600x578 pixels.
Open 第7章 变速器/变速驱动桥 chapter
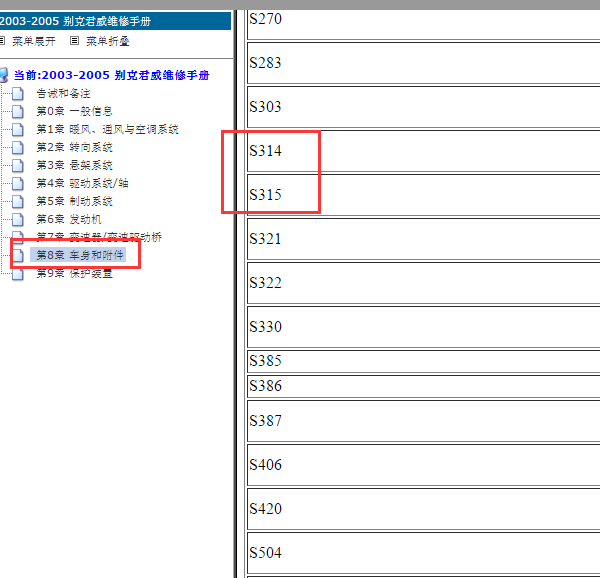click(99, 237)
